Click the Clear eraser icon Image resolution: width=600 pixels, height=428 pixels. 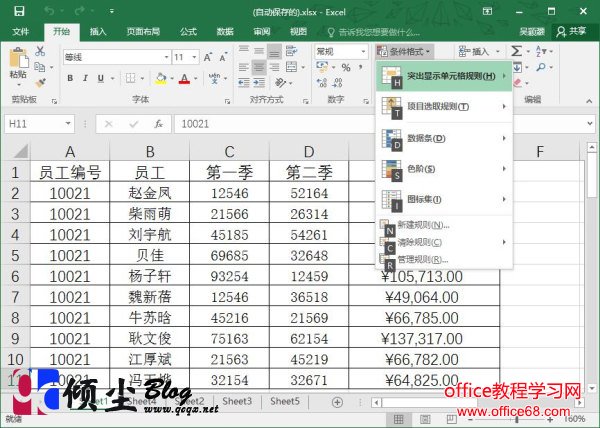click(518, 83)
